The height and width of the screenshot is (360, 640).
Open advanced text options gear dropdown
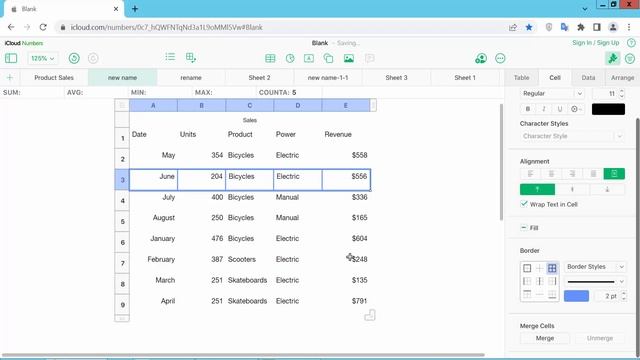click(576, 109)
